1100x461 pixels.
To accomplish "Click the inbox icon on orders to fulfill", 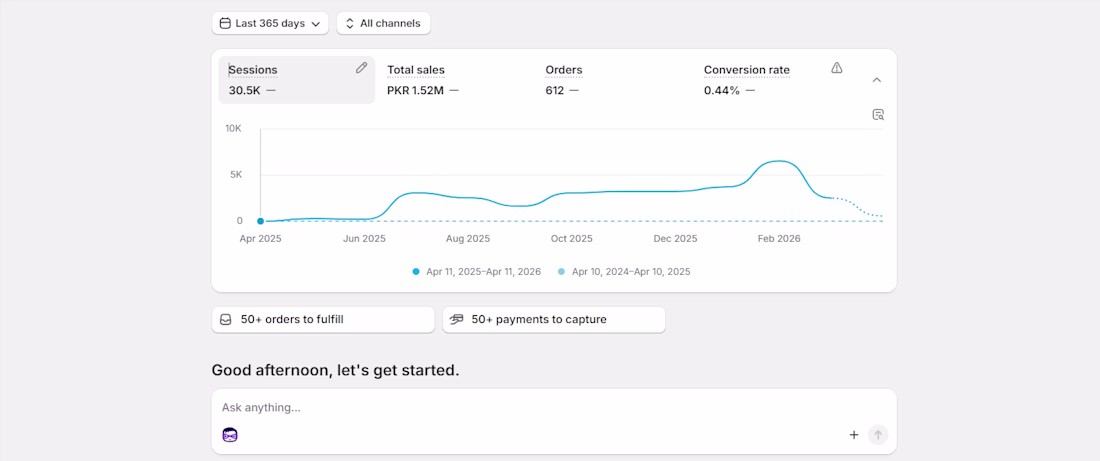I will pos(225,319).
